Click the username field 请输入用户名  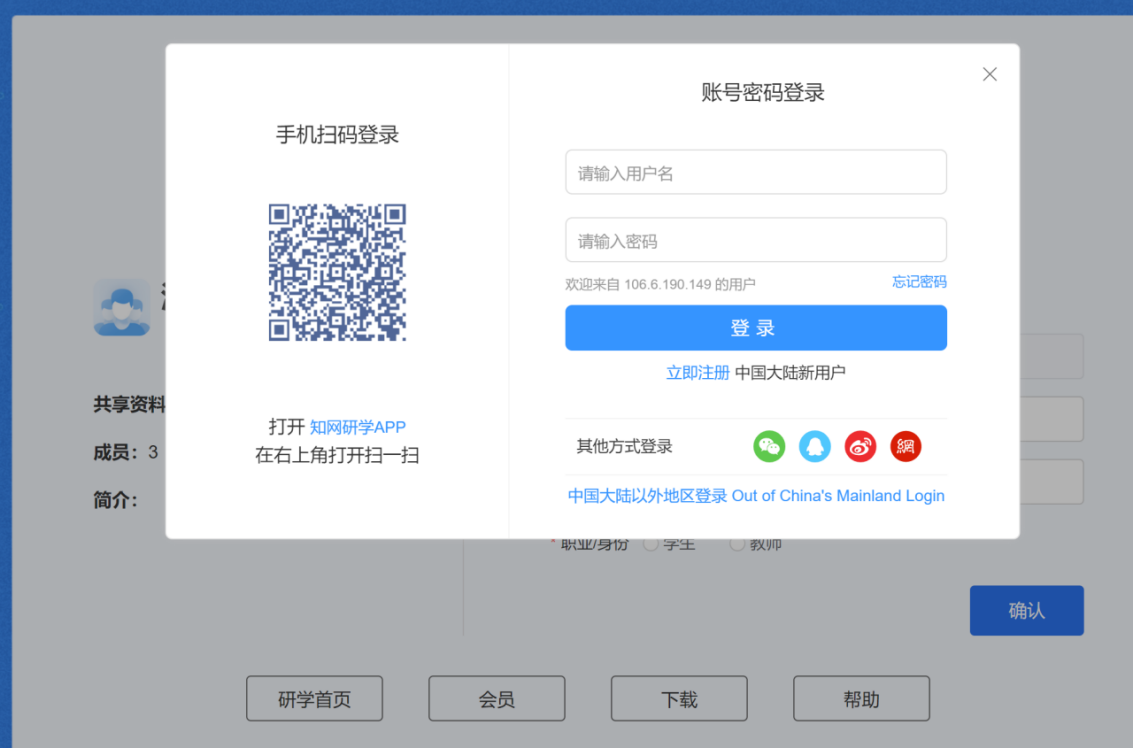click(x=756, y=172)
